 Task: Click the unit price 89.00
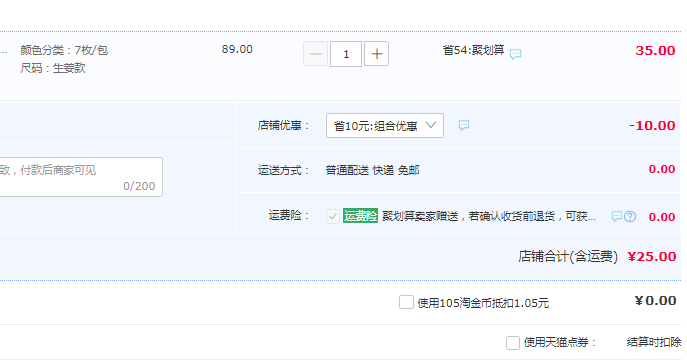pyautogui.click(x=237, y=50)
